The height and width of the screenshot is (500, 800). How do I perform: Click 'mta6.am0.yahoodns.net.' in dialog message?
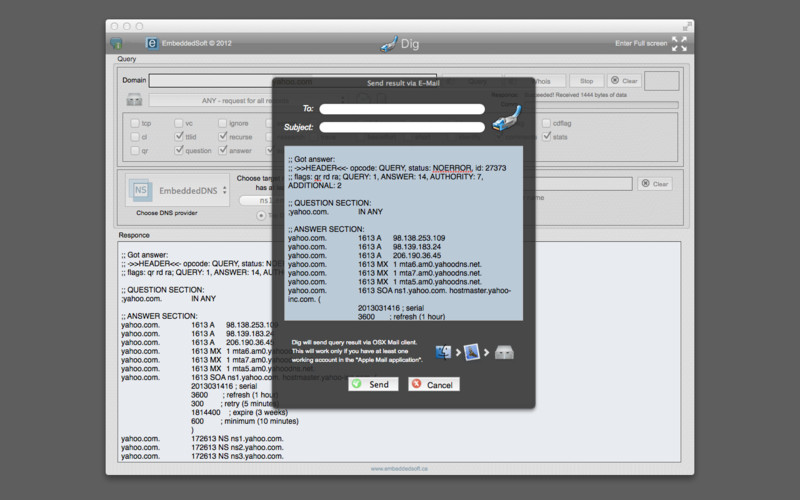coord(440,264)
